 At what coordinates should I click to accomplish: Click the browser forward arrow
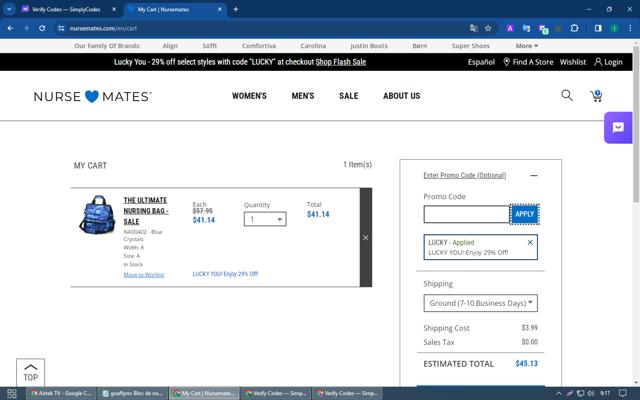click(x=26, y=28)
